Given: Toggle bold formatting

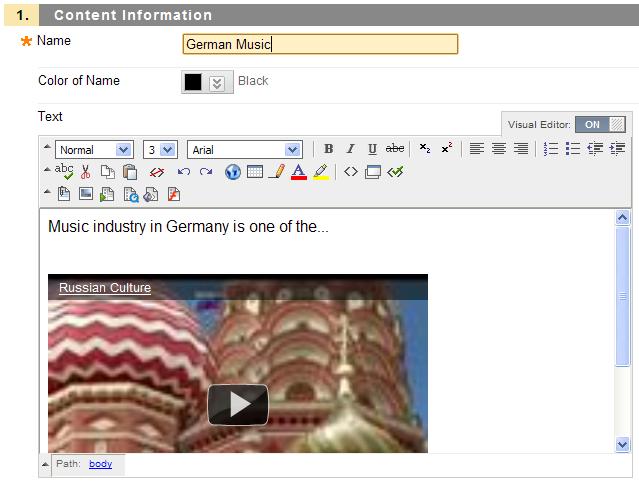Looking at the screenshot, I should click(x=329, y=149).
